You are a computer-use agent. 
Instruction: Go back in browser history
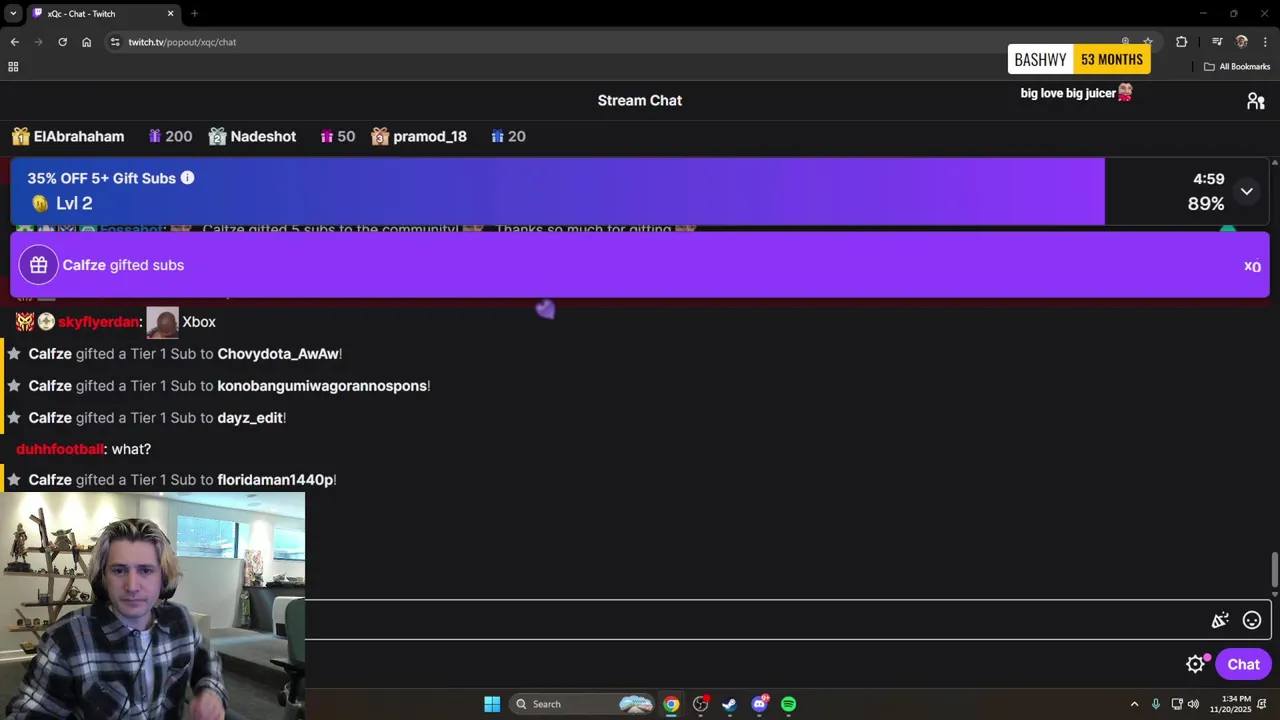tap(14, 42)
